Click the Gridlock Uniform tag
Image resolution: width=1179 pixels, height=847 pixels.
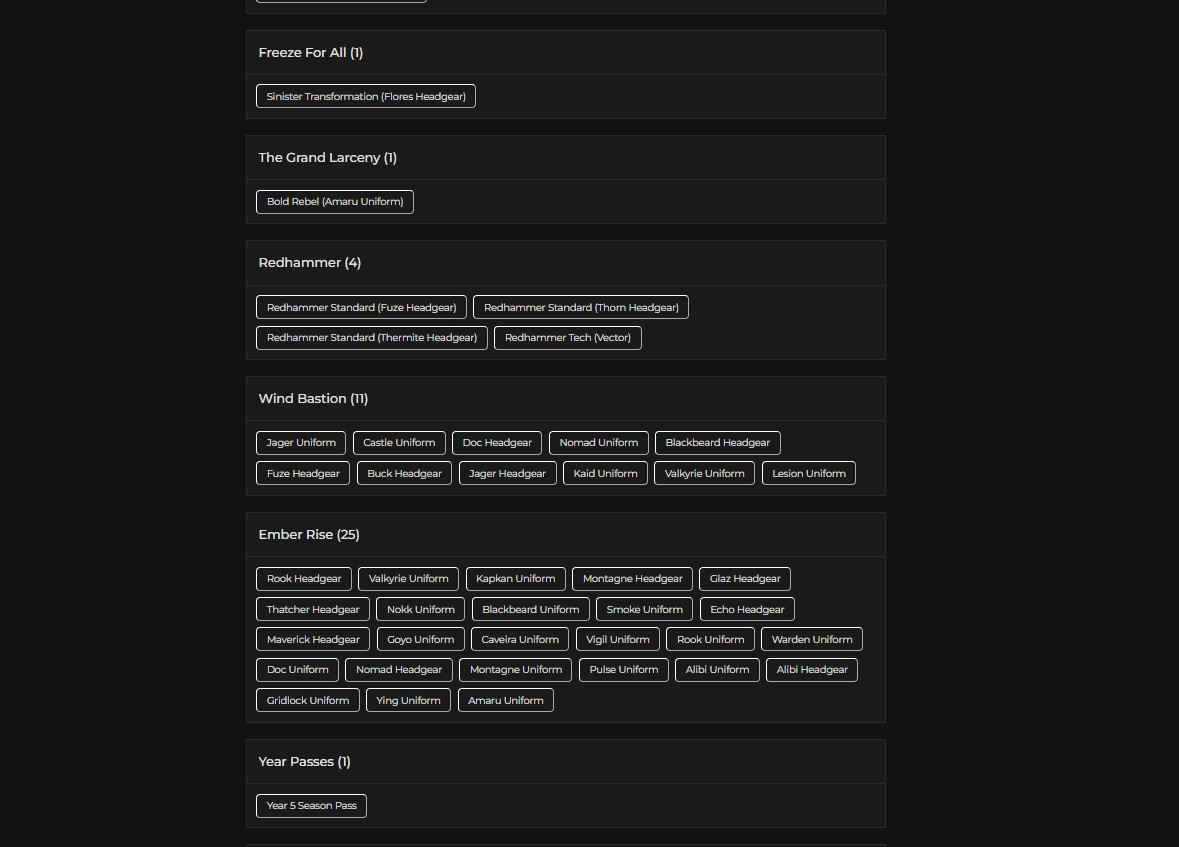(307, 701)
